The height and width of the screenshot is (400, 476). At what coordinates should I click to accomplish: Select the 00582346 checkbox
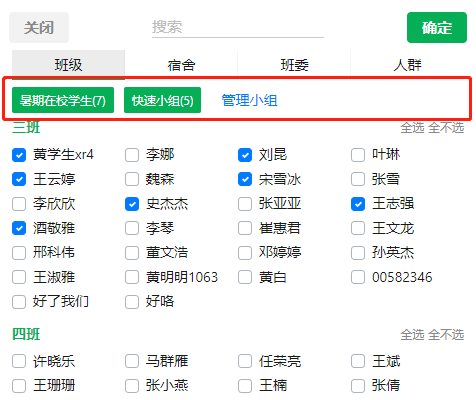point(358,277)
